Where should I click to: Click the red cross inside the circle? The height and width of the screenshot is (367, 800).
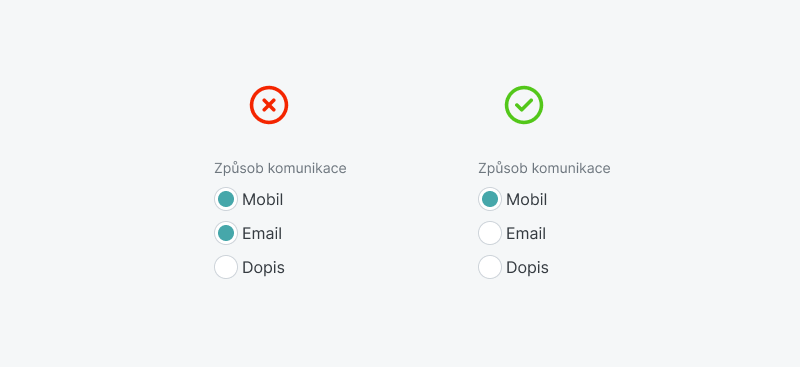click(269, 105)
